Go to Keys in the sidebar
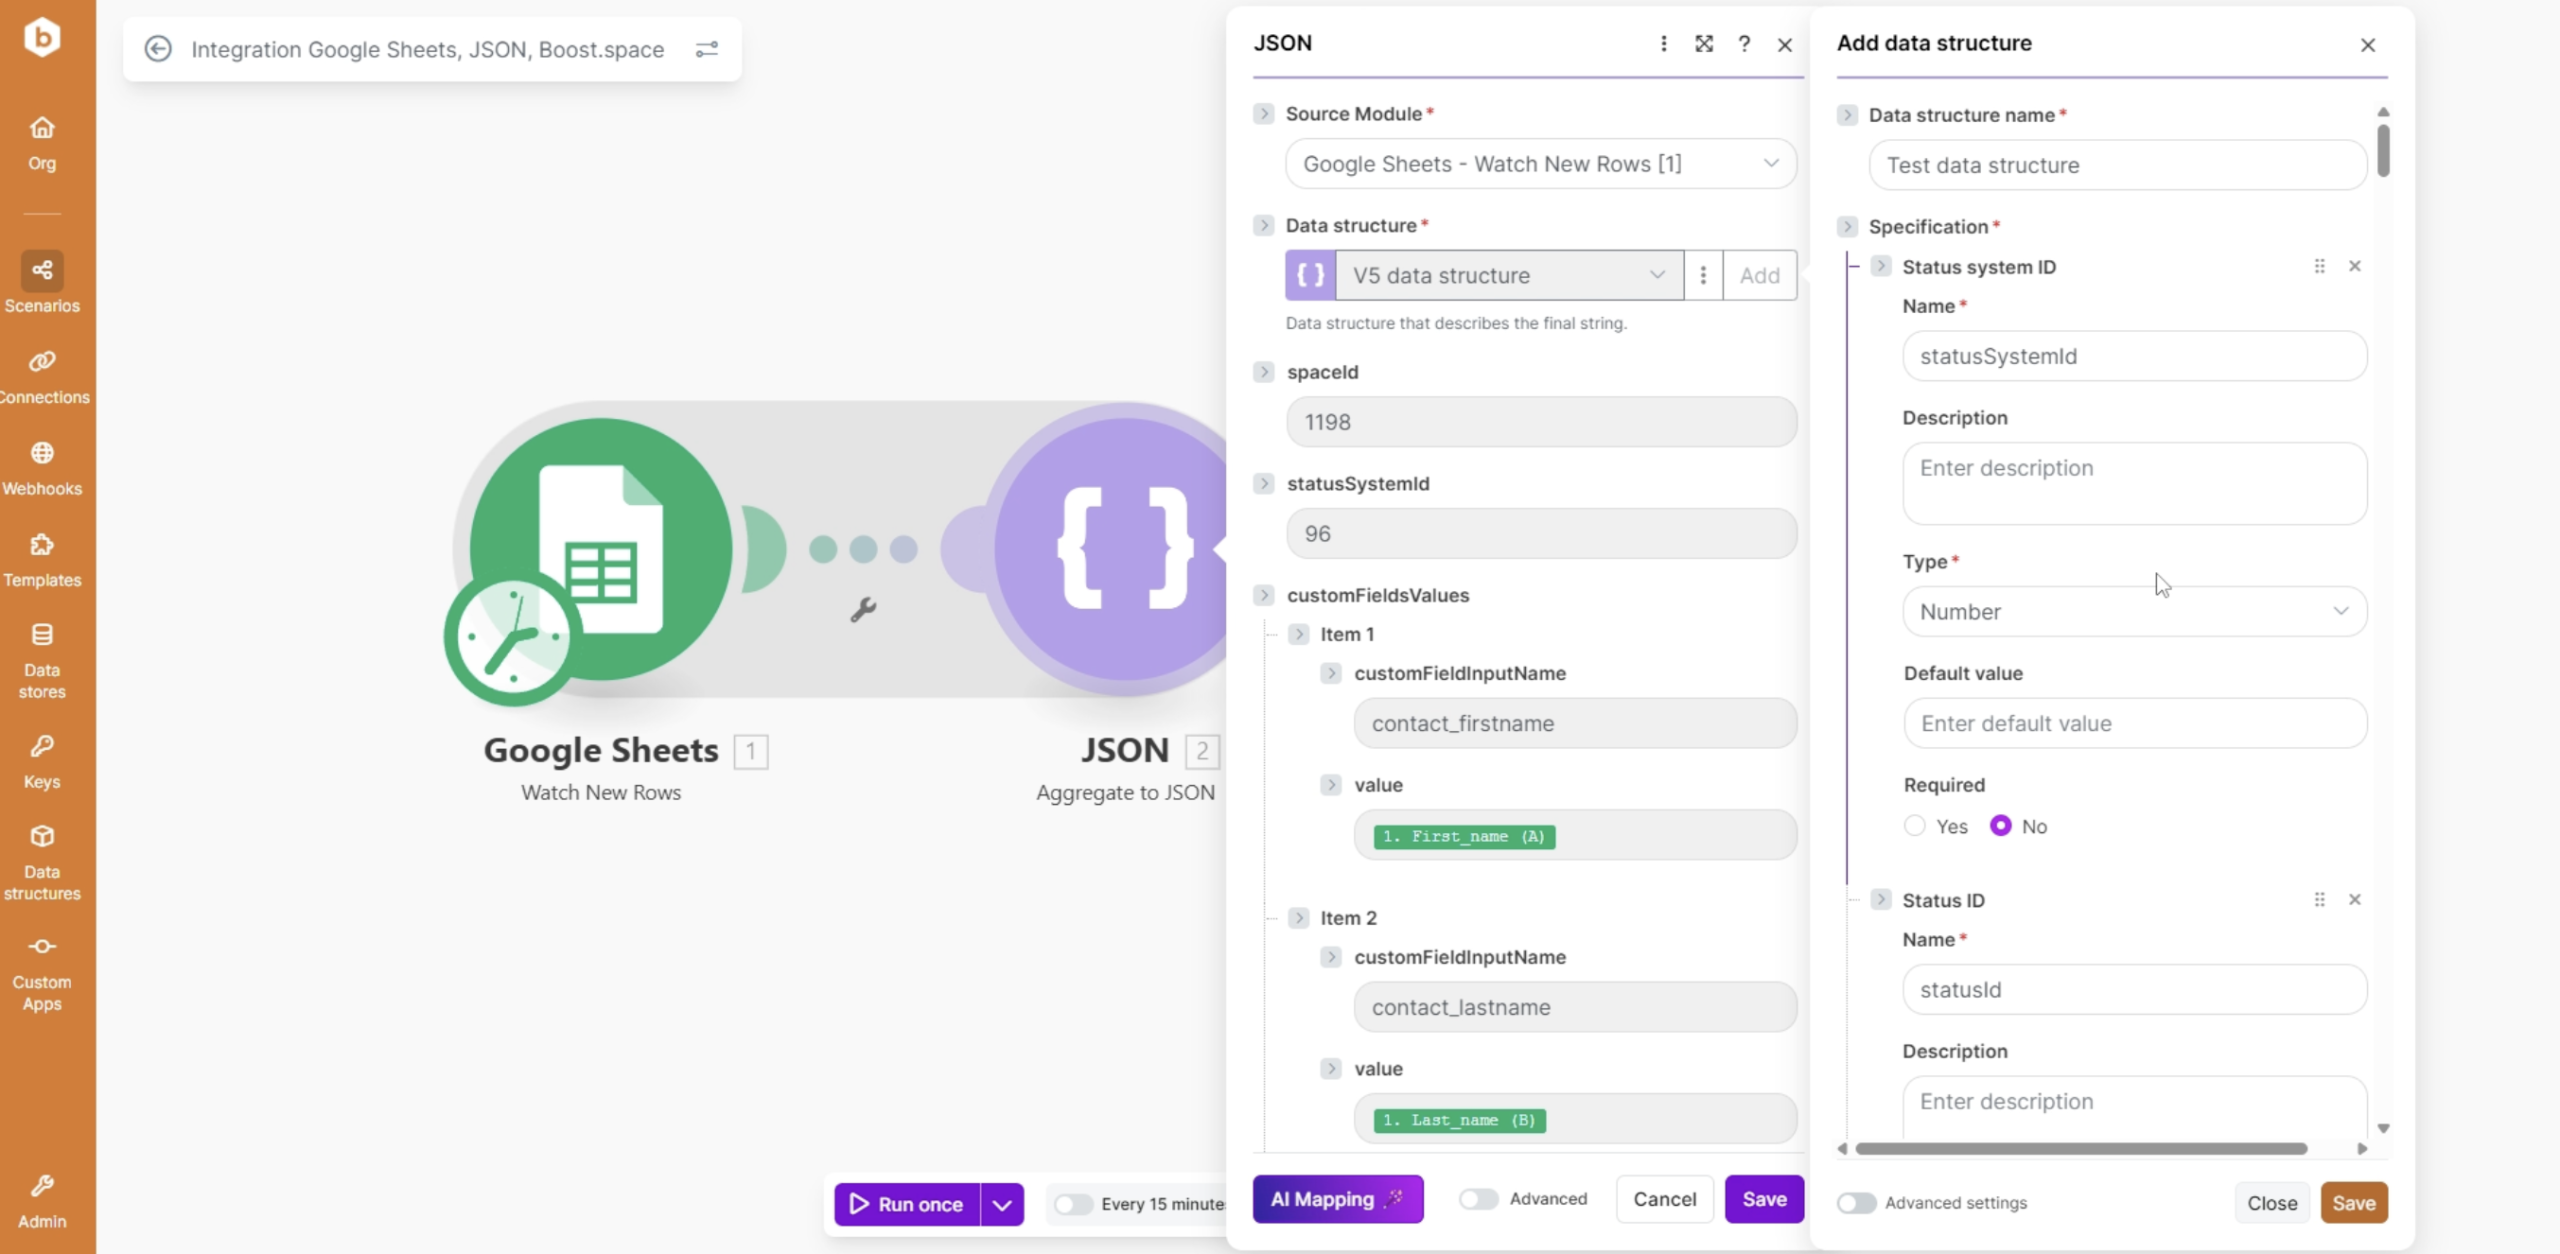This screenshot has width=2560, height=1254. tap(42, 761)
